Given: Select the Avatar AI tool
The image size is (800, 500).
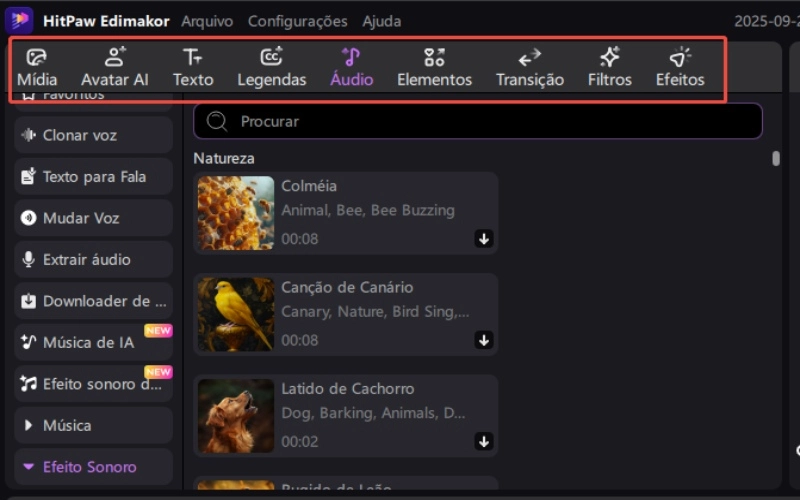Looking at the screenshot, I should pos(114,68).
